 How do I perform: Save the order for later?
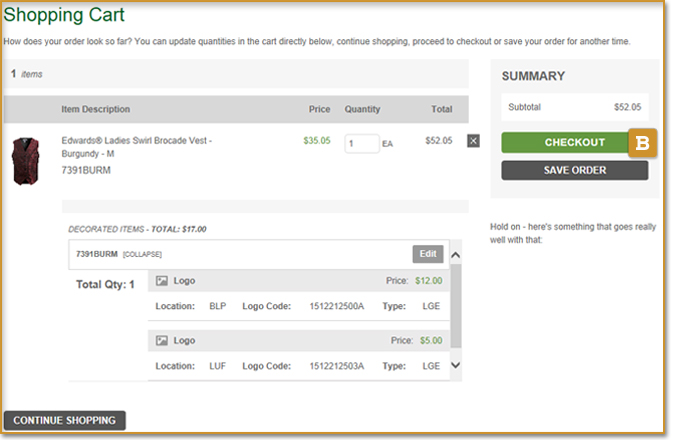[574, 170]
